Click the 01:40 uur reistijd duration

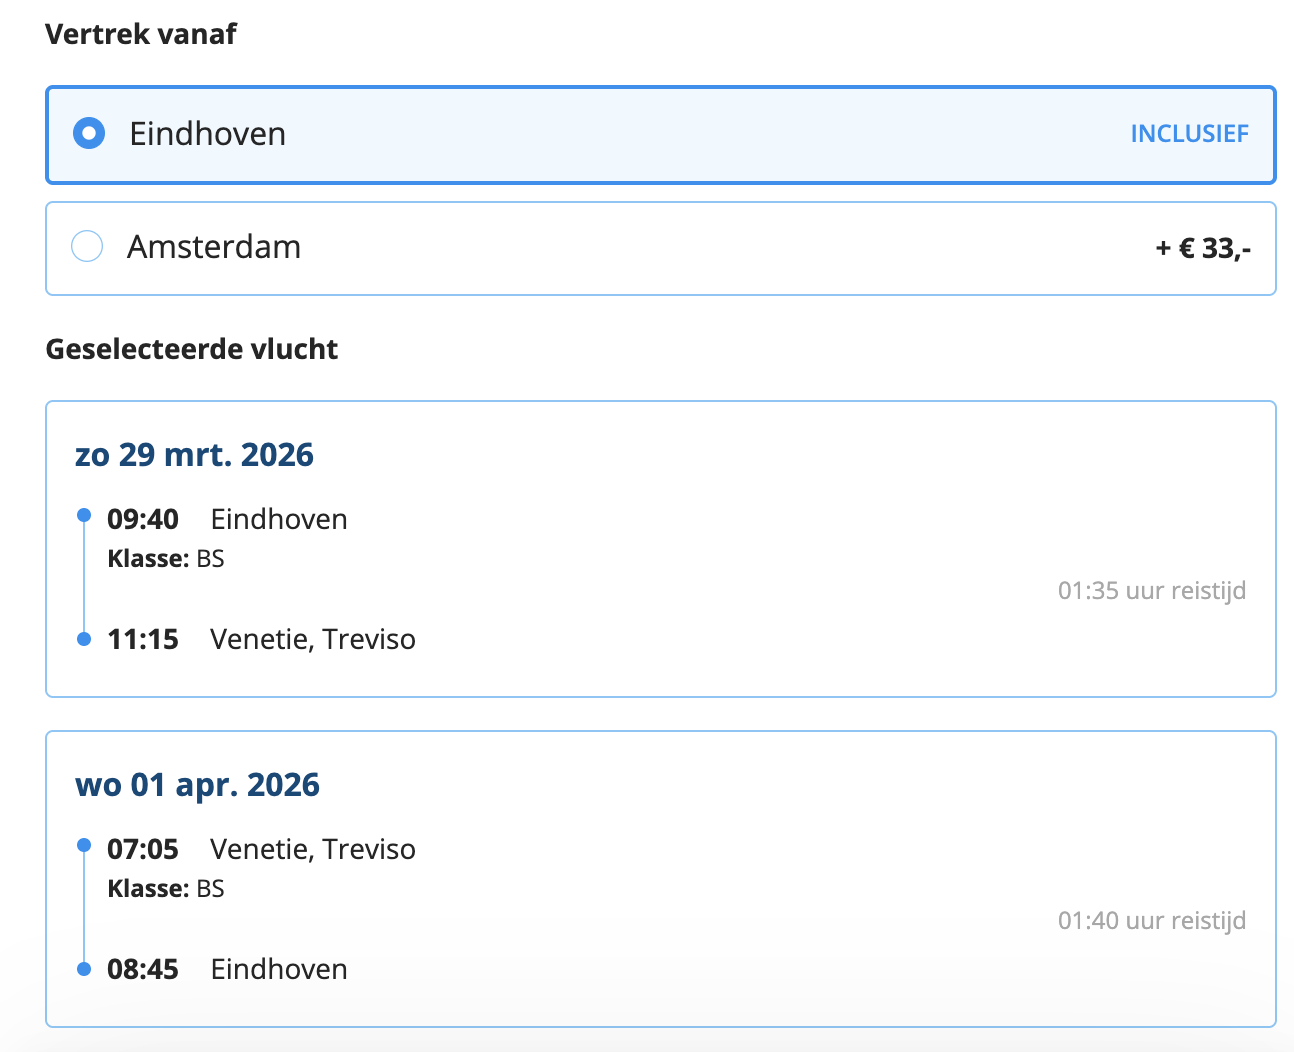point(1151,921)
